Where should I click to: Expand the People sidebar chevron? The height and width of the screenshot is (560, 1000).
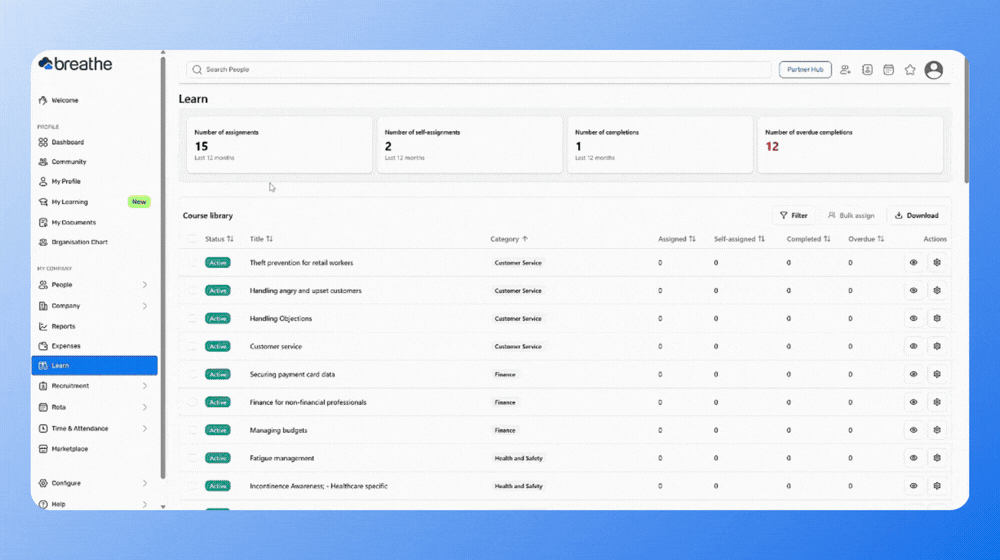pyautogui.click(x=145, y=284)
